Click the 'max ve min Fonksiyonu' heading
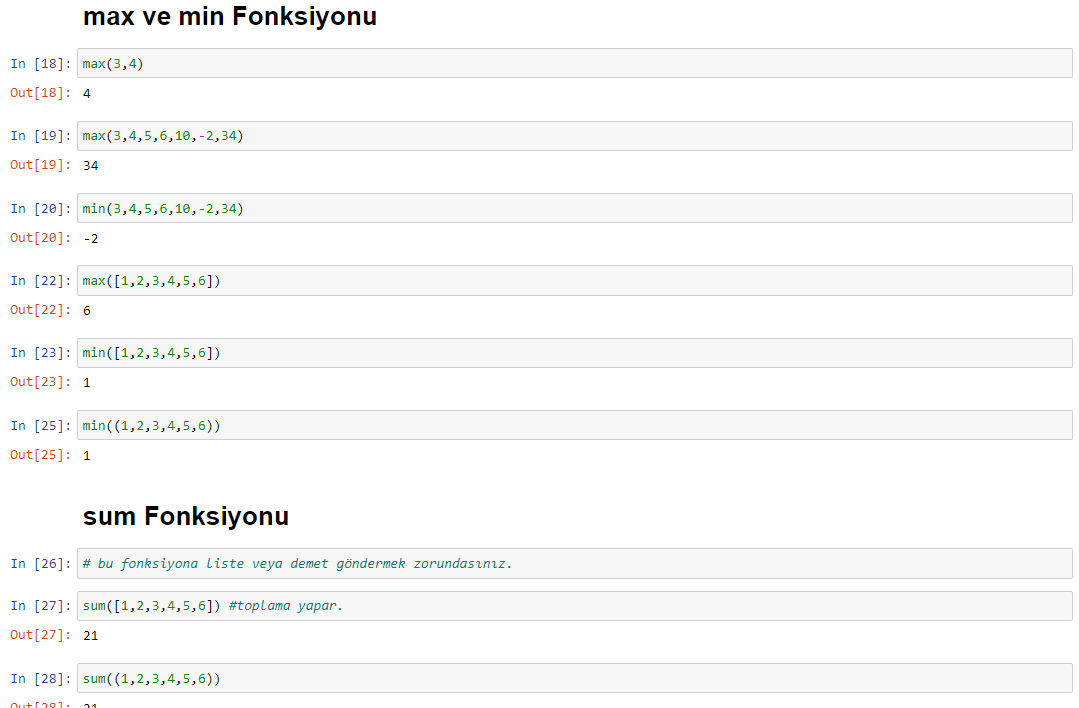The height and width of the screenshot is (708, 1079). pyautogui.click(x=230, y=16)
